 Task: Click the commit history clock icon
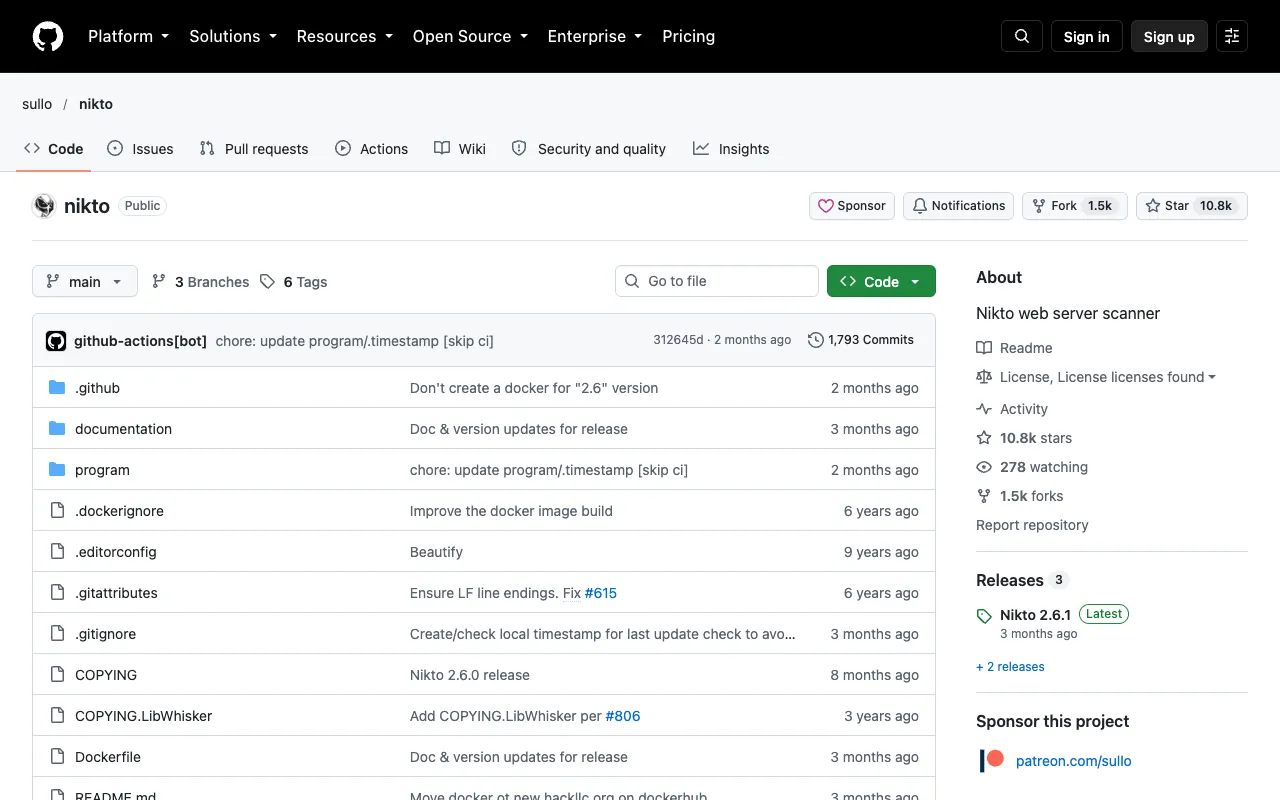click(816, 340)
